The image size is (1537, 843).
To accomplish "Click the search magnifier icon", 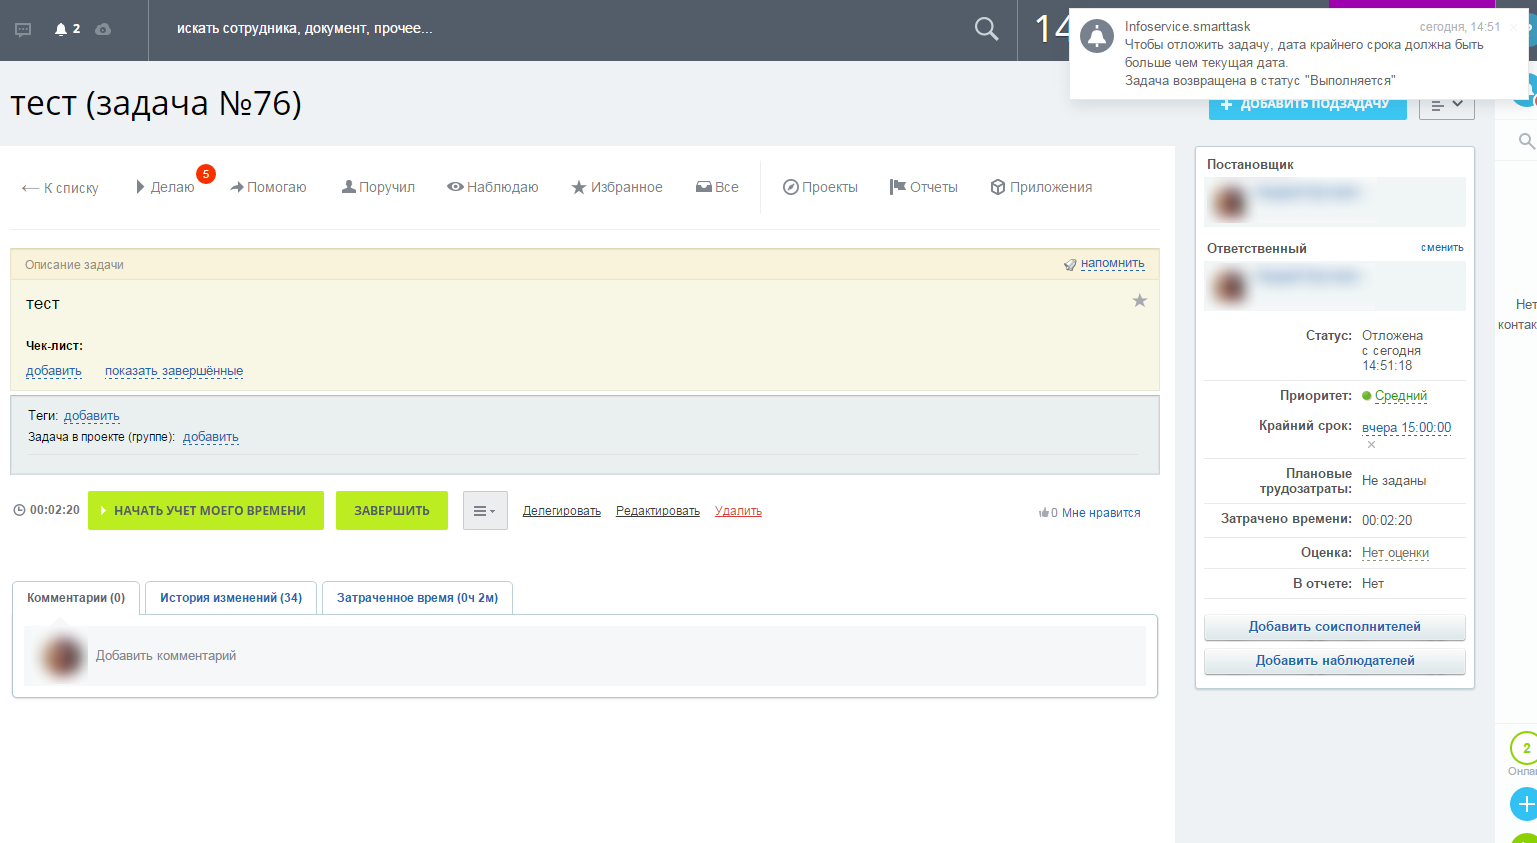I will [986, 29].
